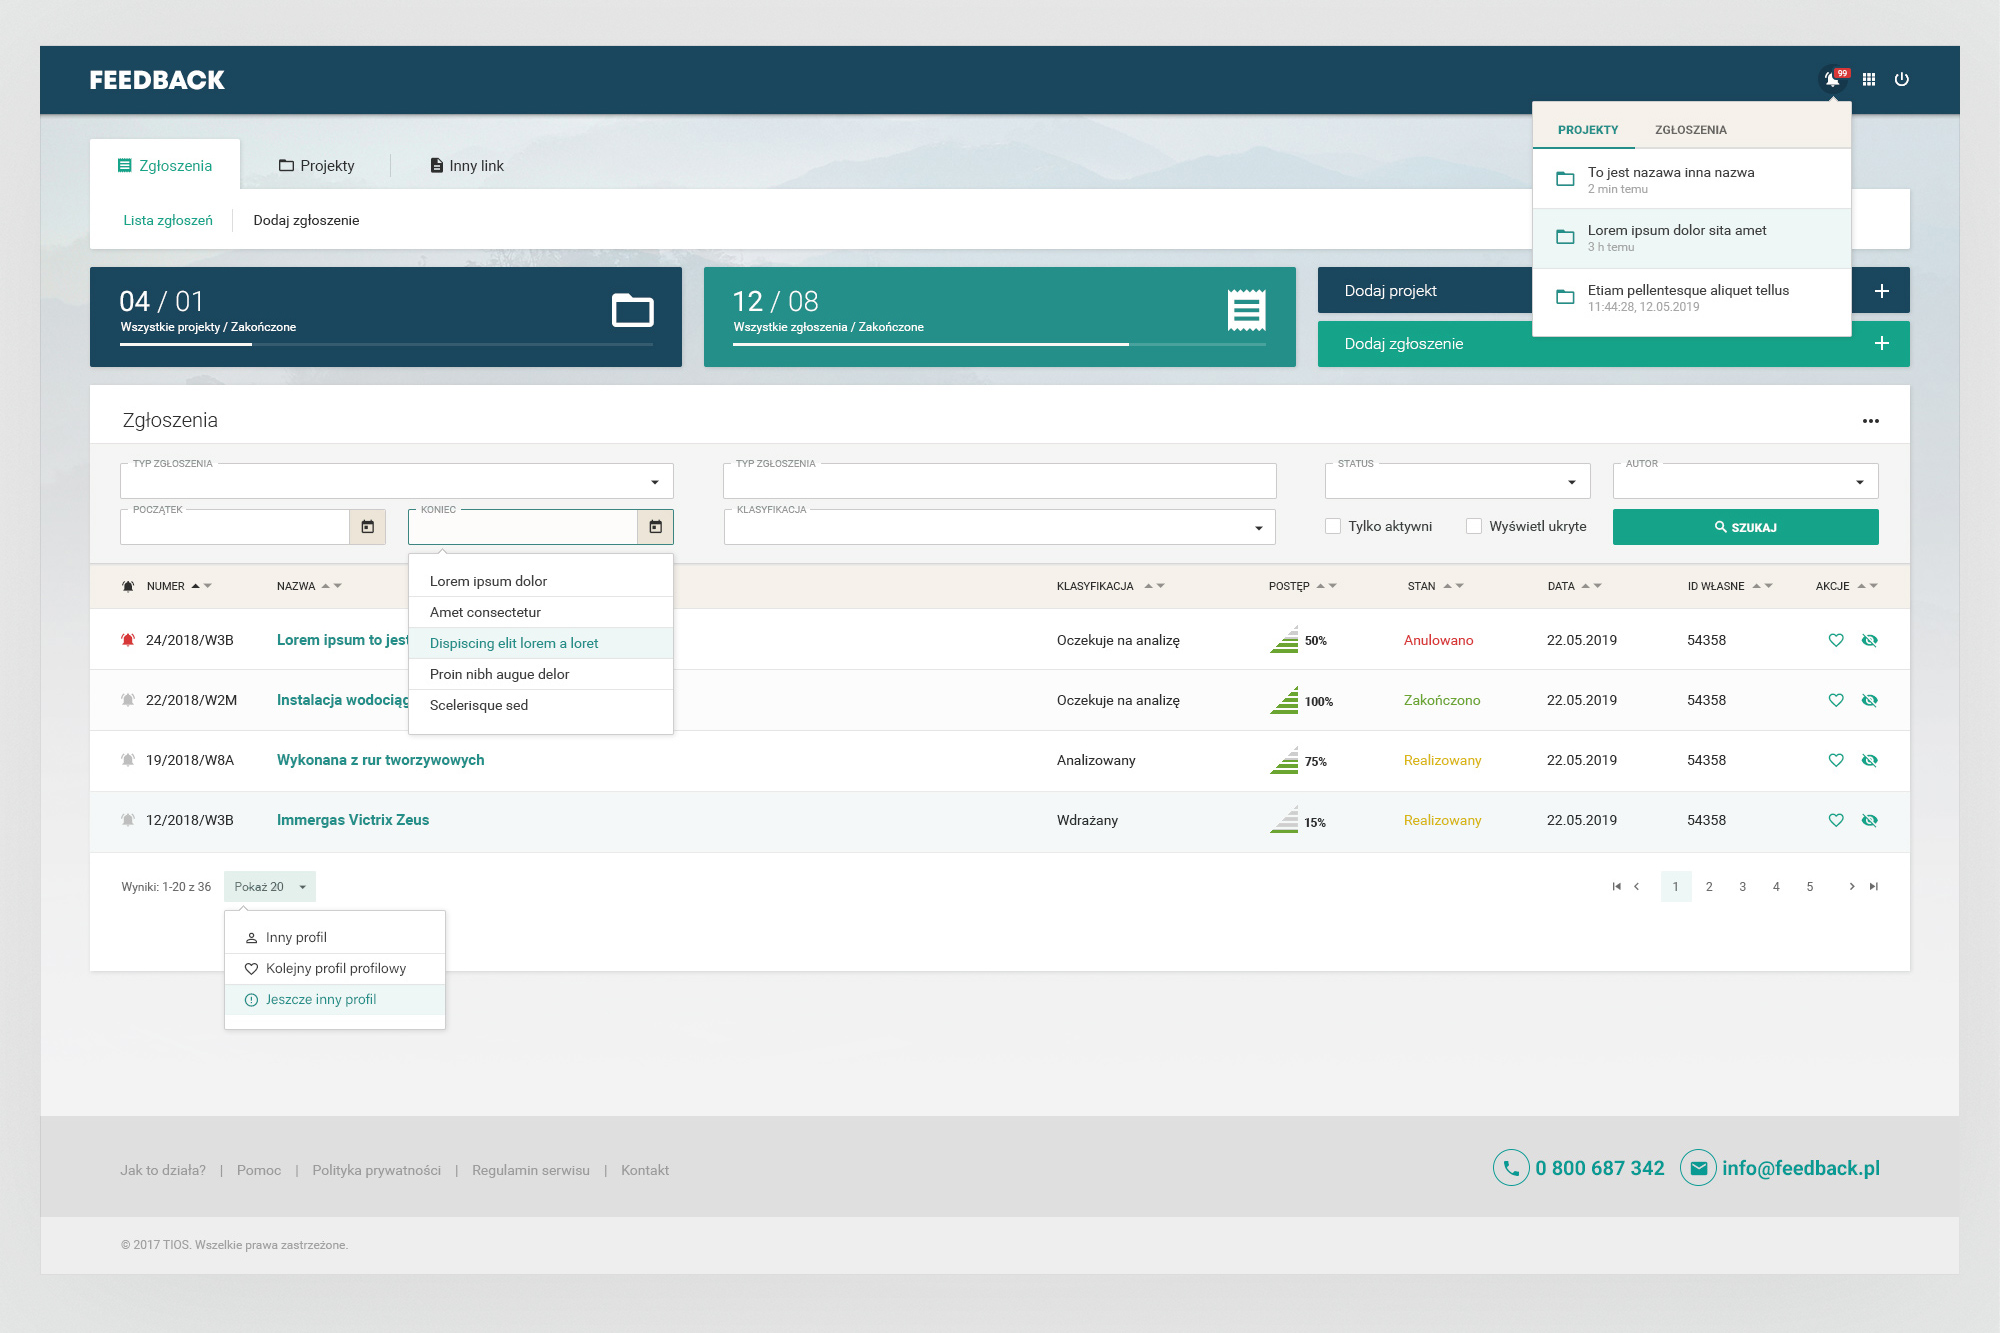Open the apps grid icon
Viewport: 2000px width, 1333px height.
click(x=1868, y=79)
